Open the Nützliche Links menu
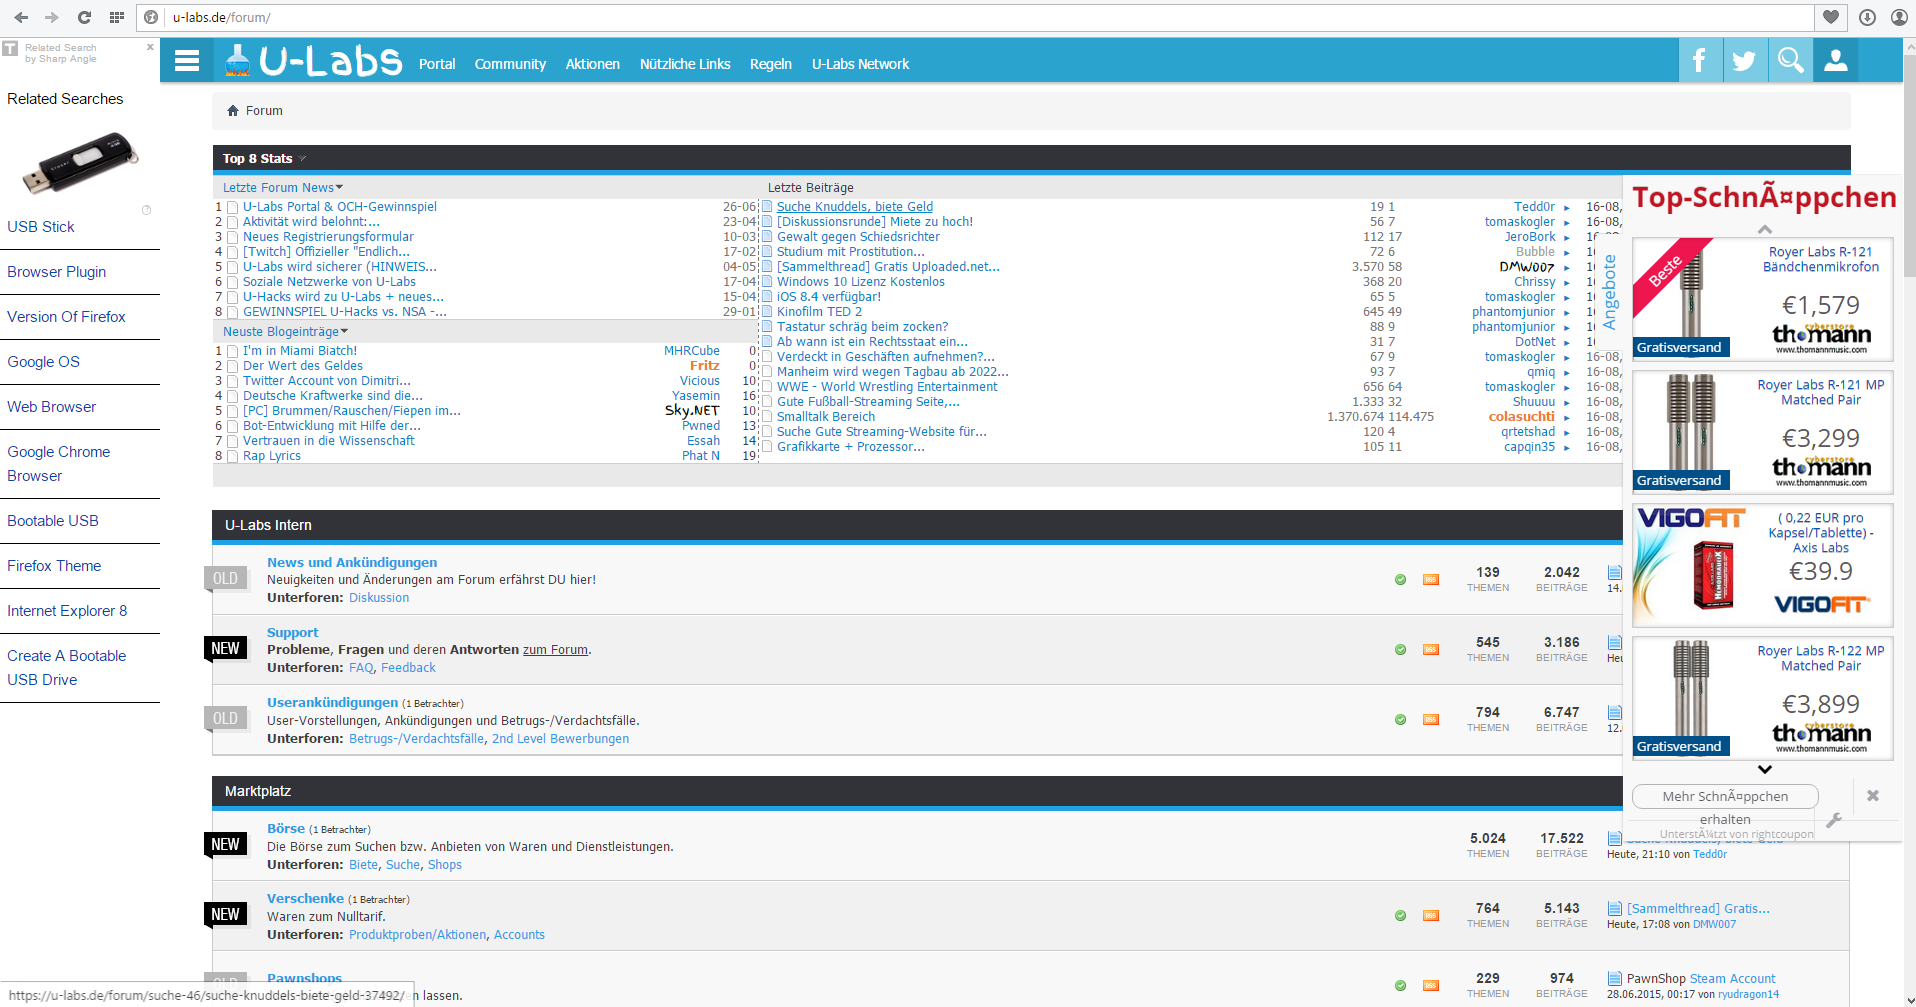1916x1007 pixels. pos(685,64)
